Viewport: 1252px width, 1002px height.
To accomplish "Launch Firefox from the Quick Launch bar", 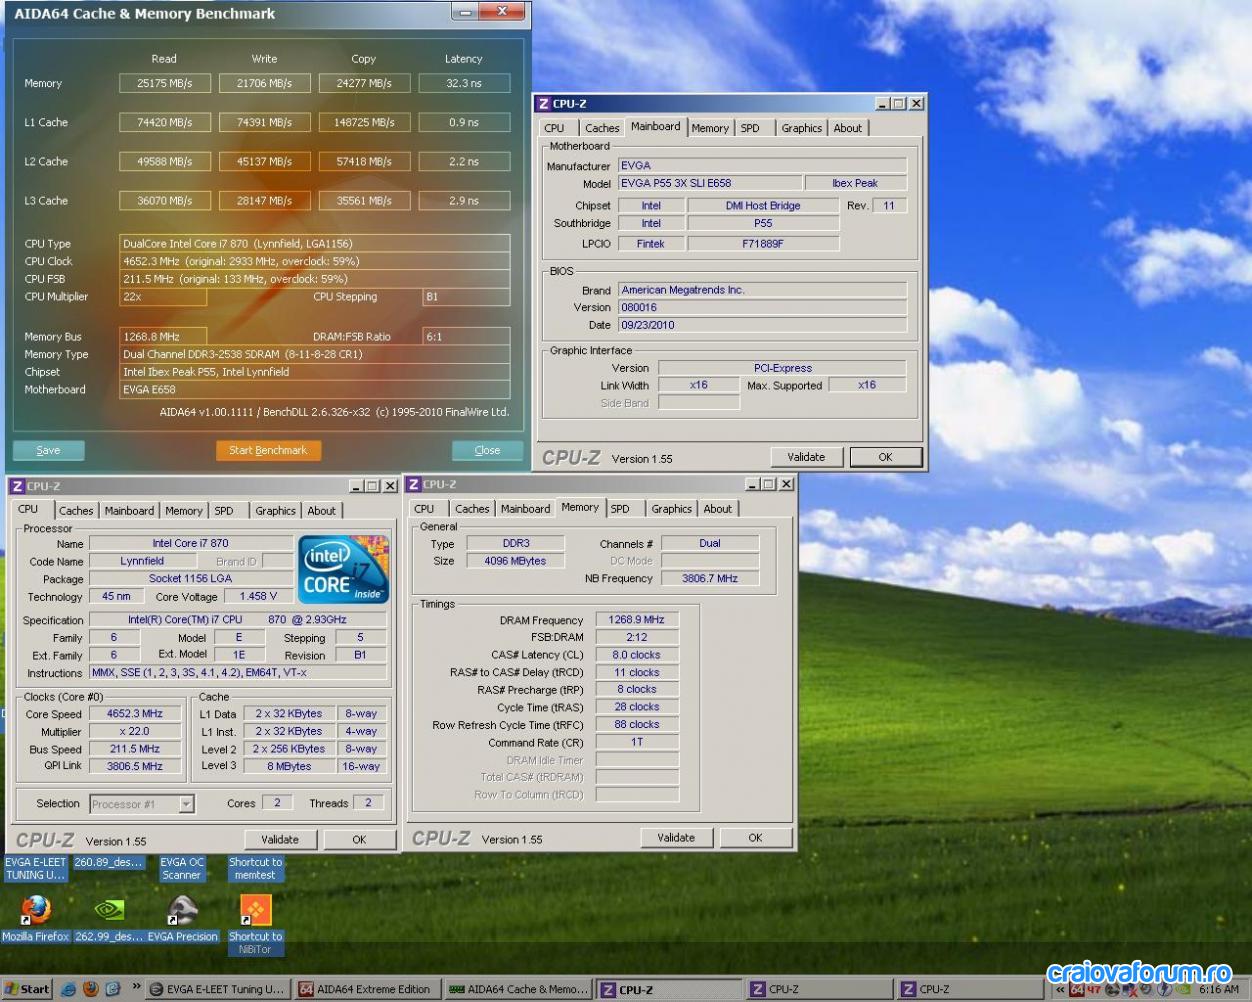I will tap(91, 989).
